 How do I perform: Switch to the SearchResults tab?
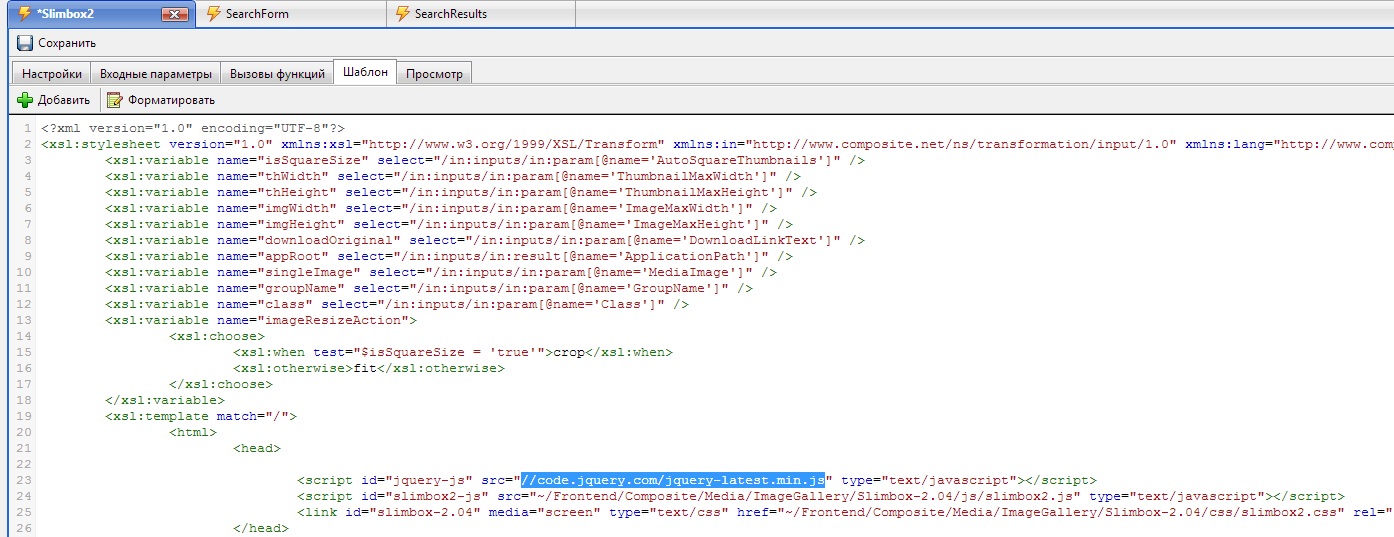click(x=451, y=14)
